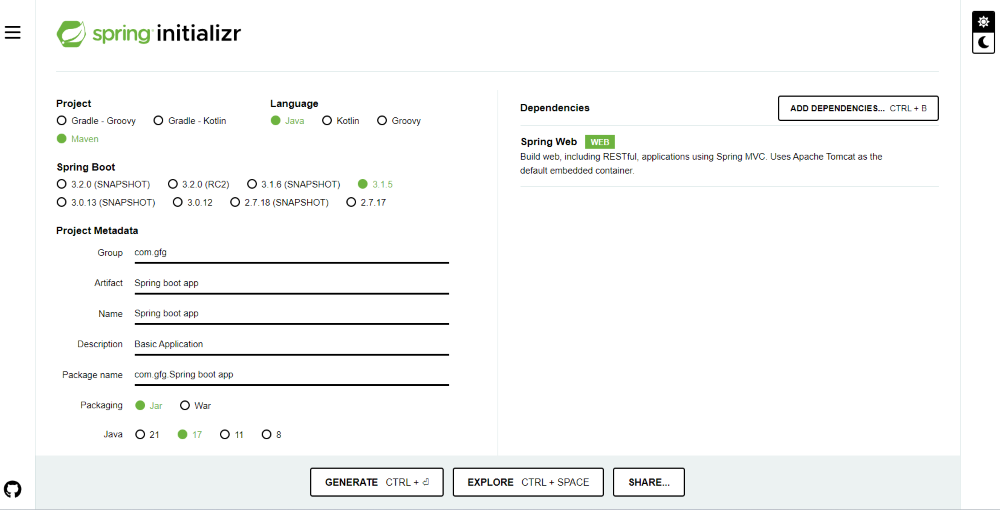Choose Java as the language
1000x510 pixels.
pyautogui.click(x=288, y=120)
